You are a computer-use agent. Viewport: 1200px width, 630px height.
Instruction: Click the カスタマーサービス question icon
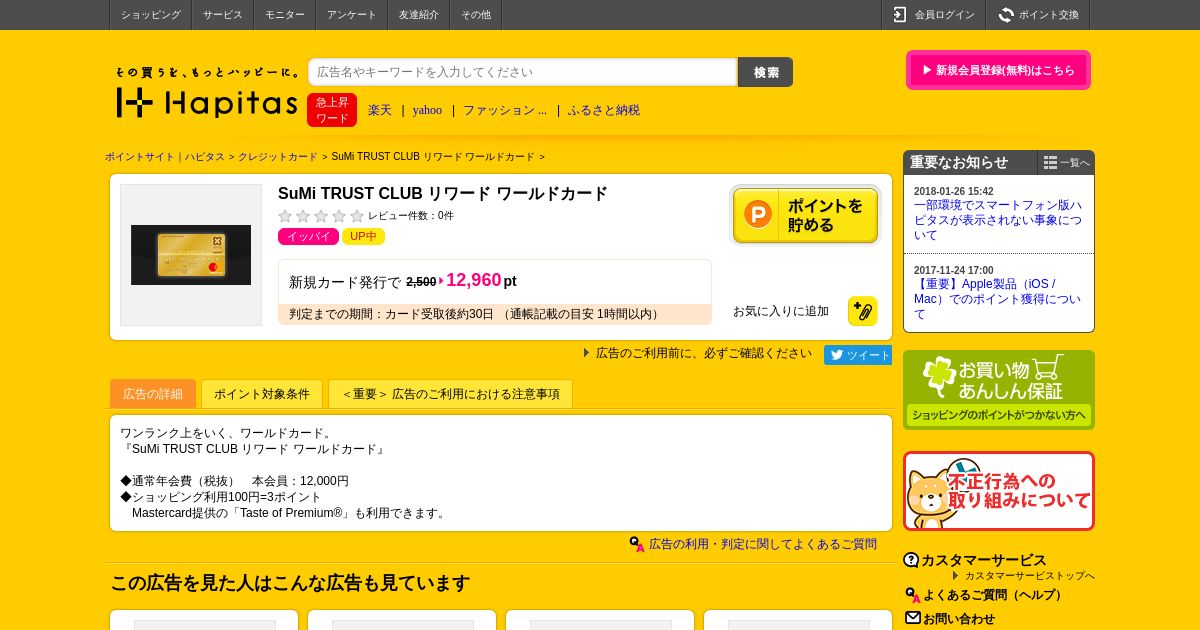click(911, 560)
